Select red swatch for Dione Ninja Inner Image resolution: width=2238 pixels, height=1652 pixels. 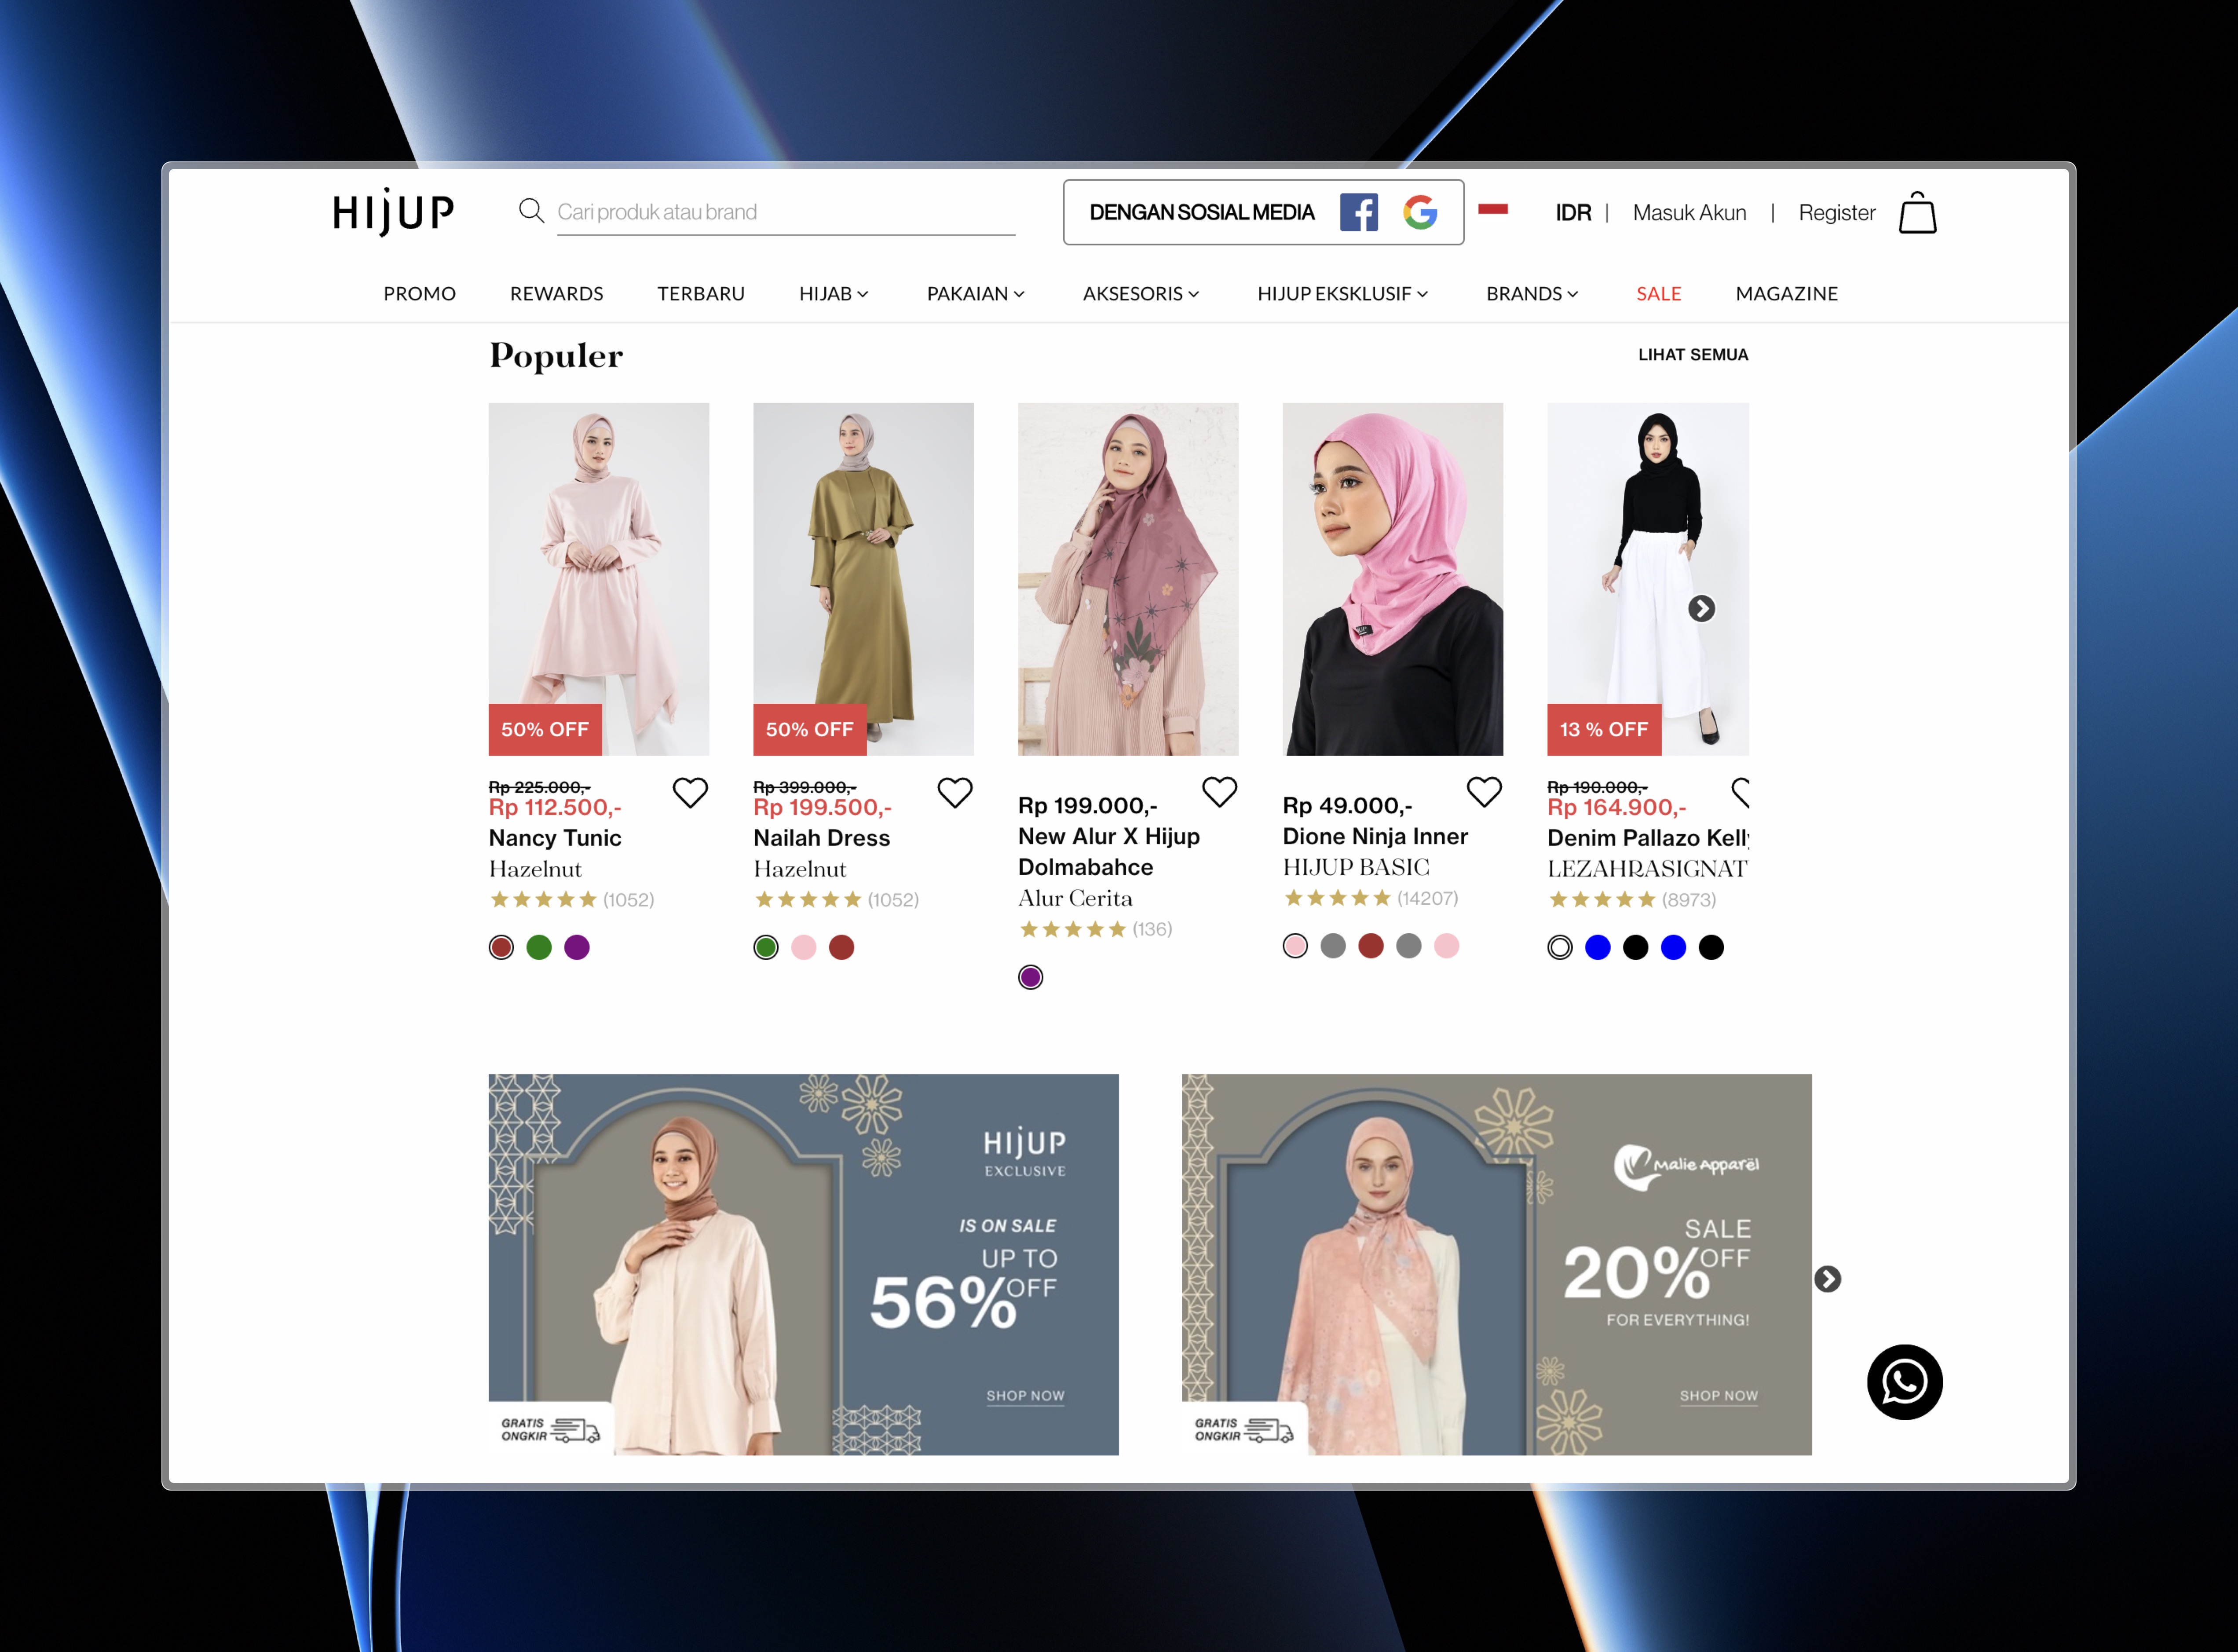1371,945
